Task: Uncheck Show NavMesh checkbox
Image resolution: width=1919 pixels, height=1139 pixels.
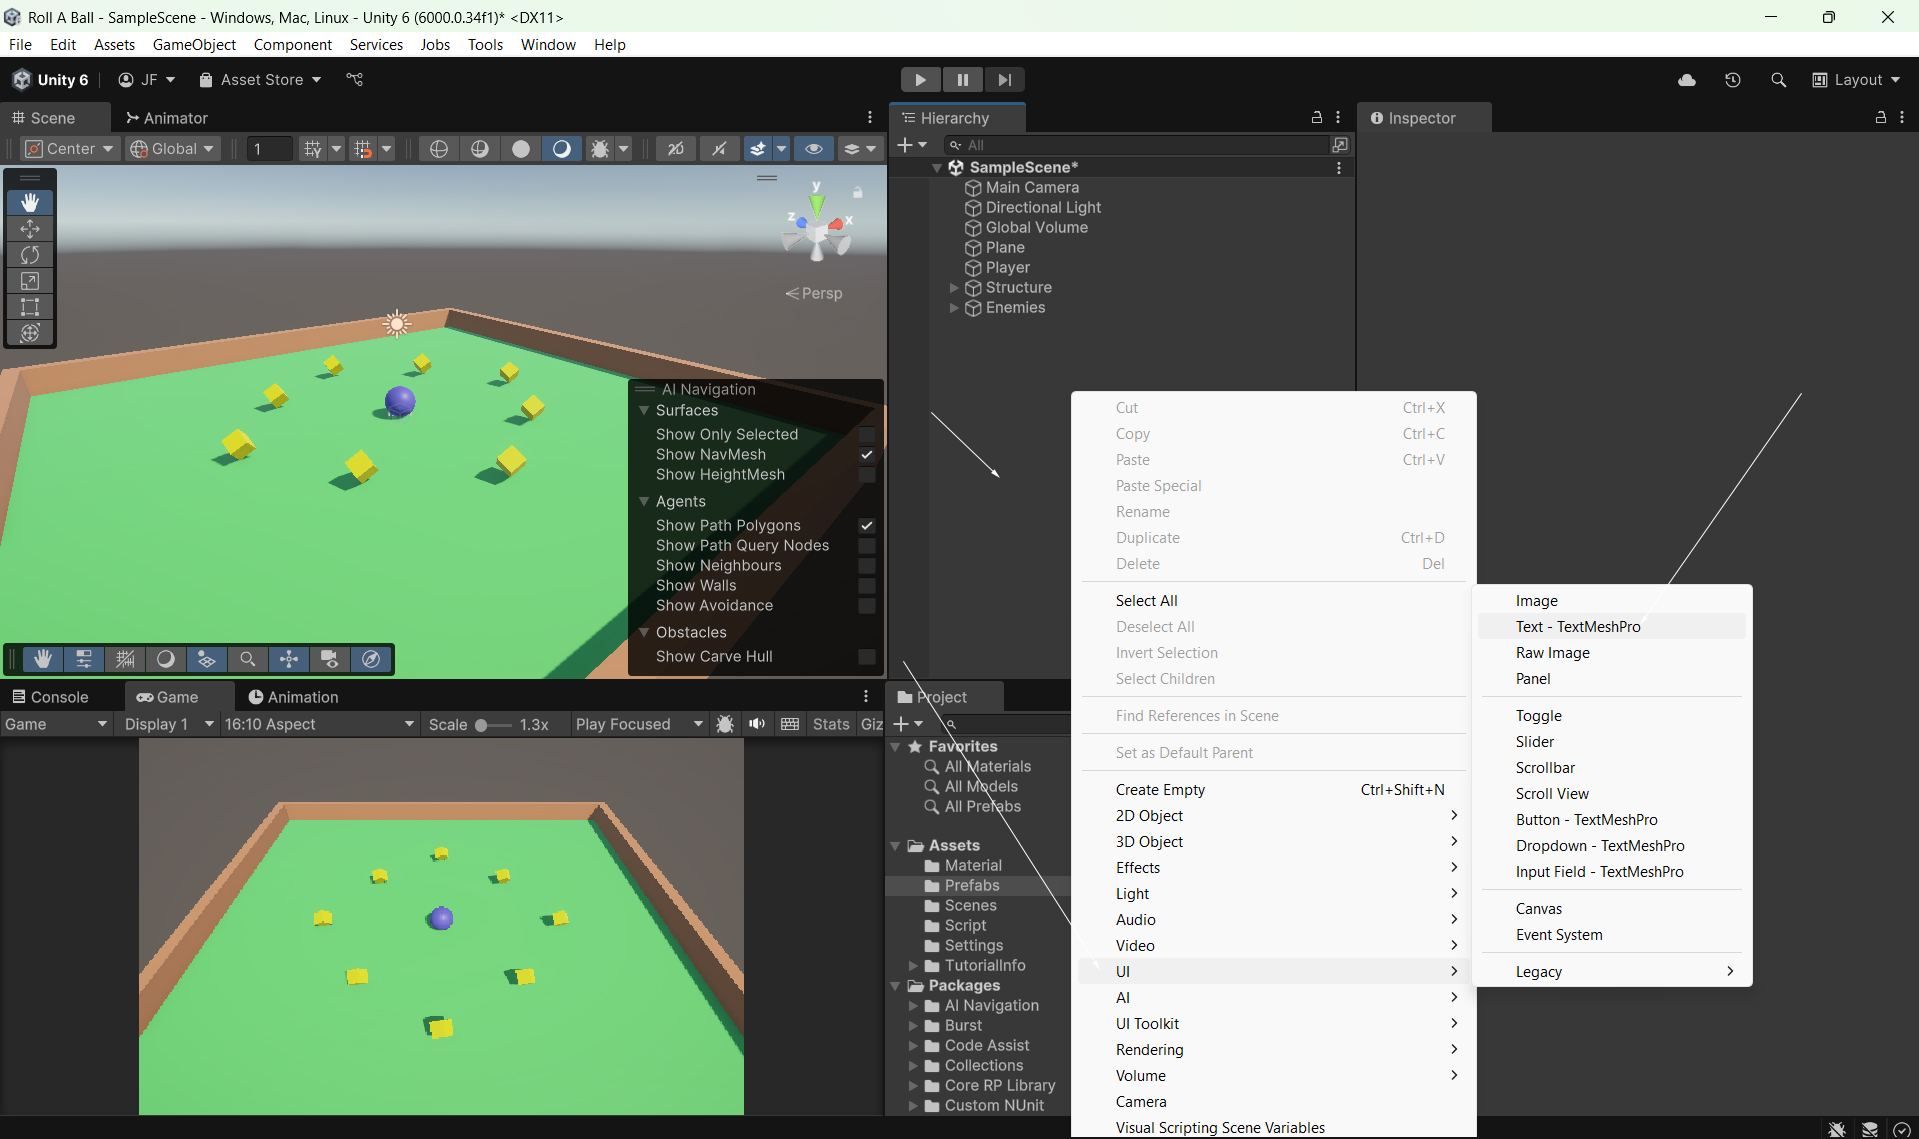Action: pyautogui.click(x=867, y=455)
